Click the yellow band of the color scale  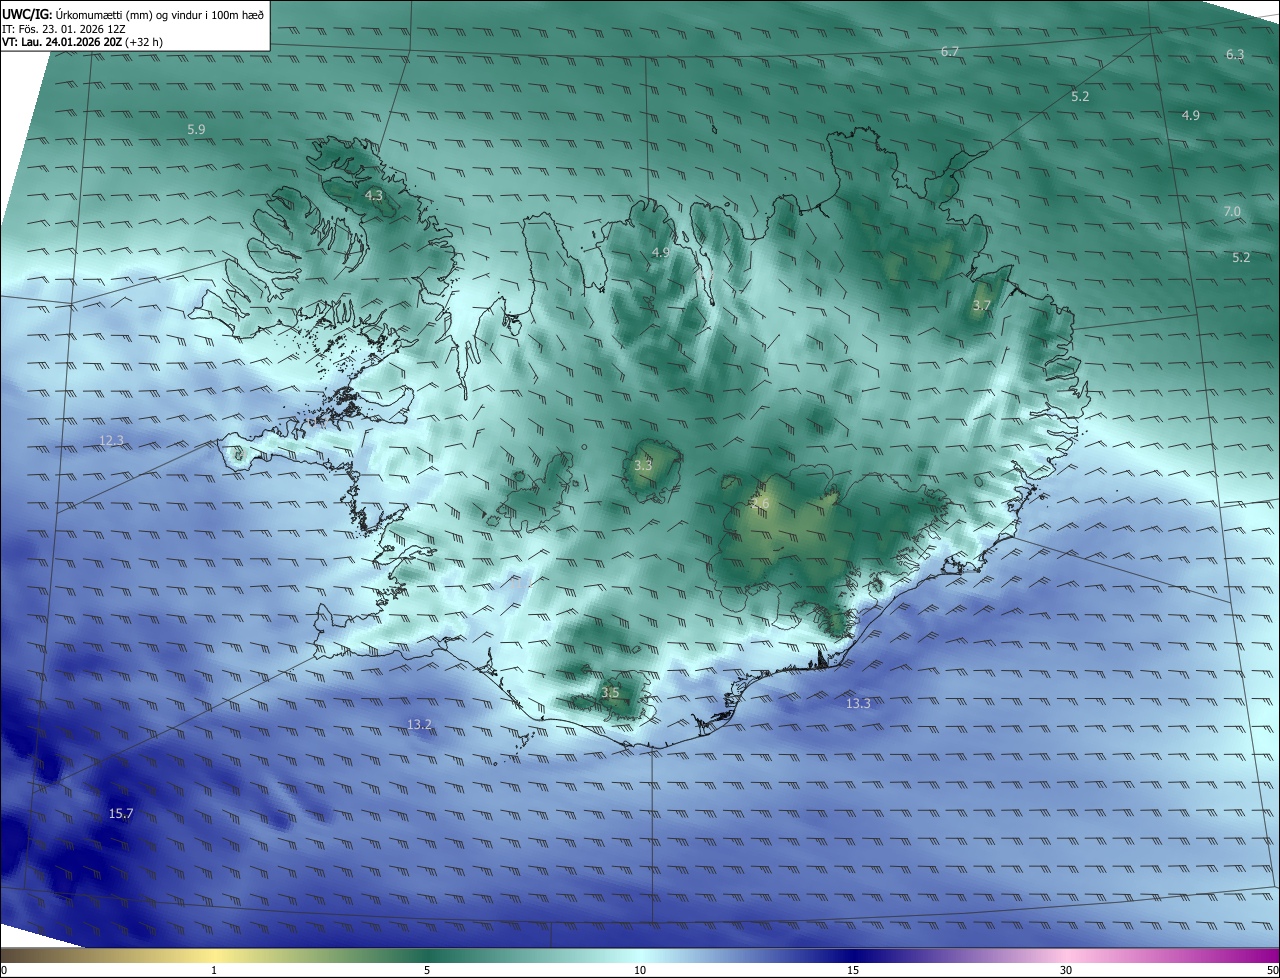coord(214,955)
